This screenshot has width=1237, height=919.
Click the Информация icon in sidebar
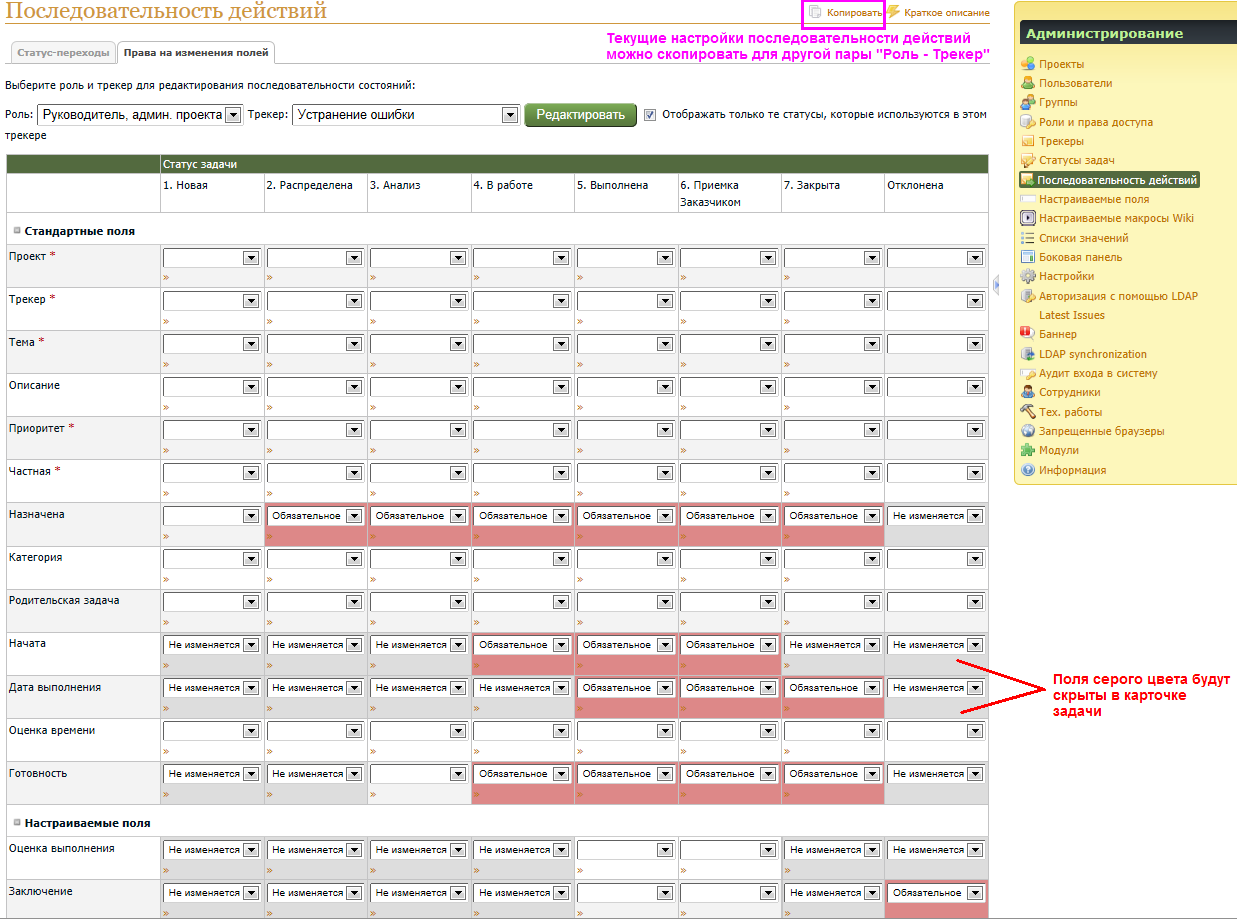coord(1028,470)
